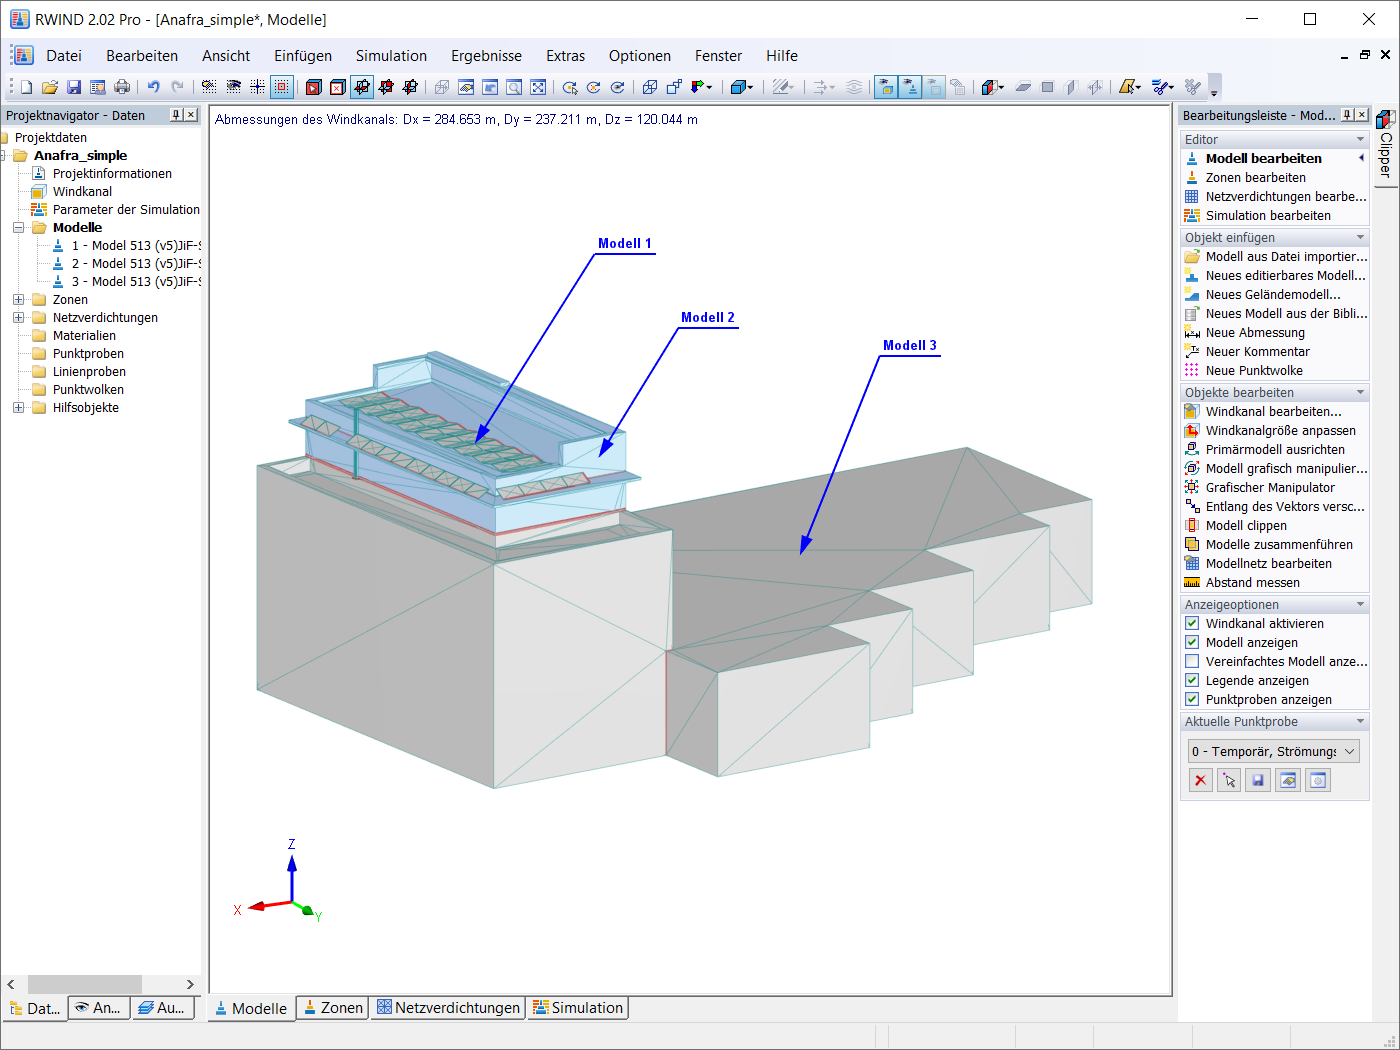Click the red cube with X toolbar icon
Image resolution: width=1400 pixels, height=1050 pixels.
[x=337, y=87]
